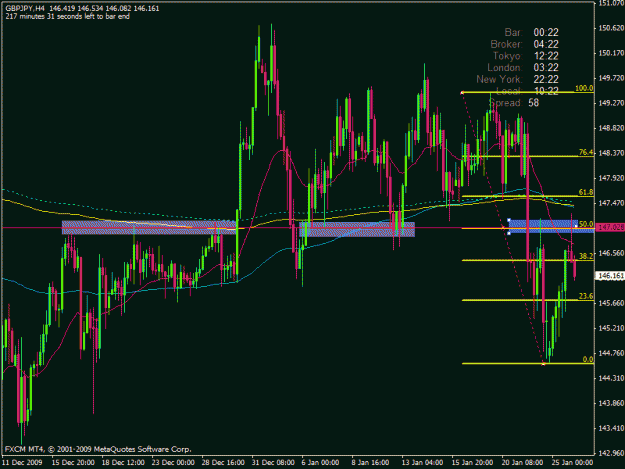Click the 6 Jan 00:00 time label
Image resolution: width=625 pixels, height=469 pixels.
click(x=320, y=463)
